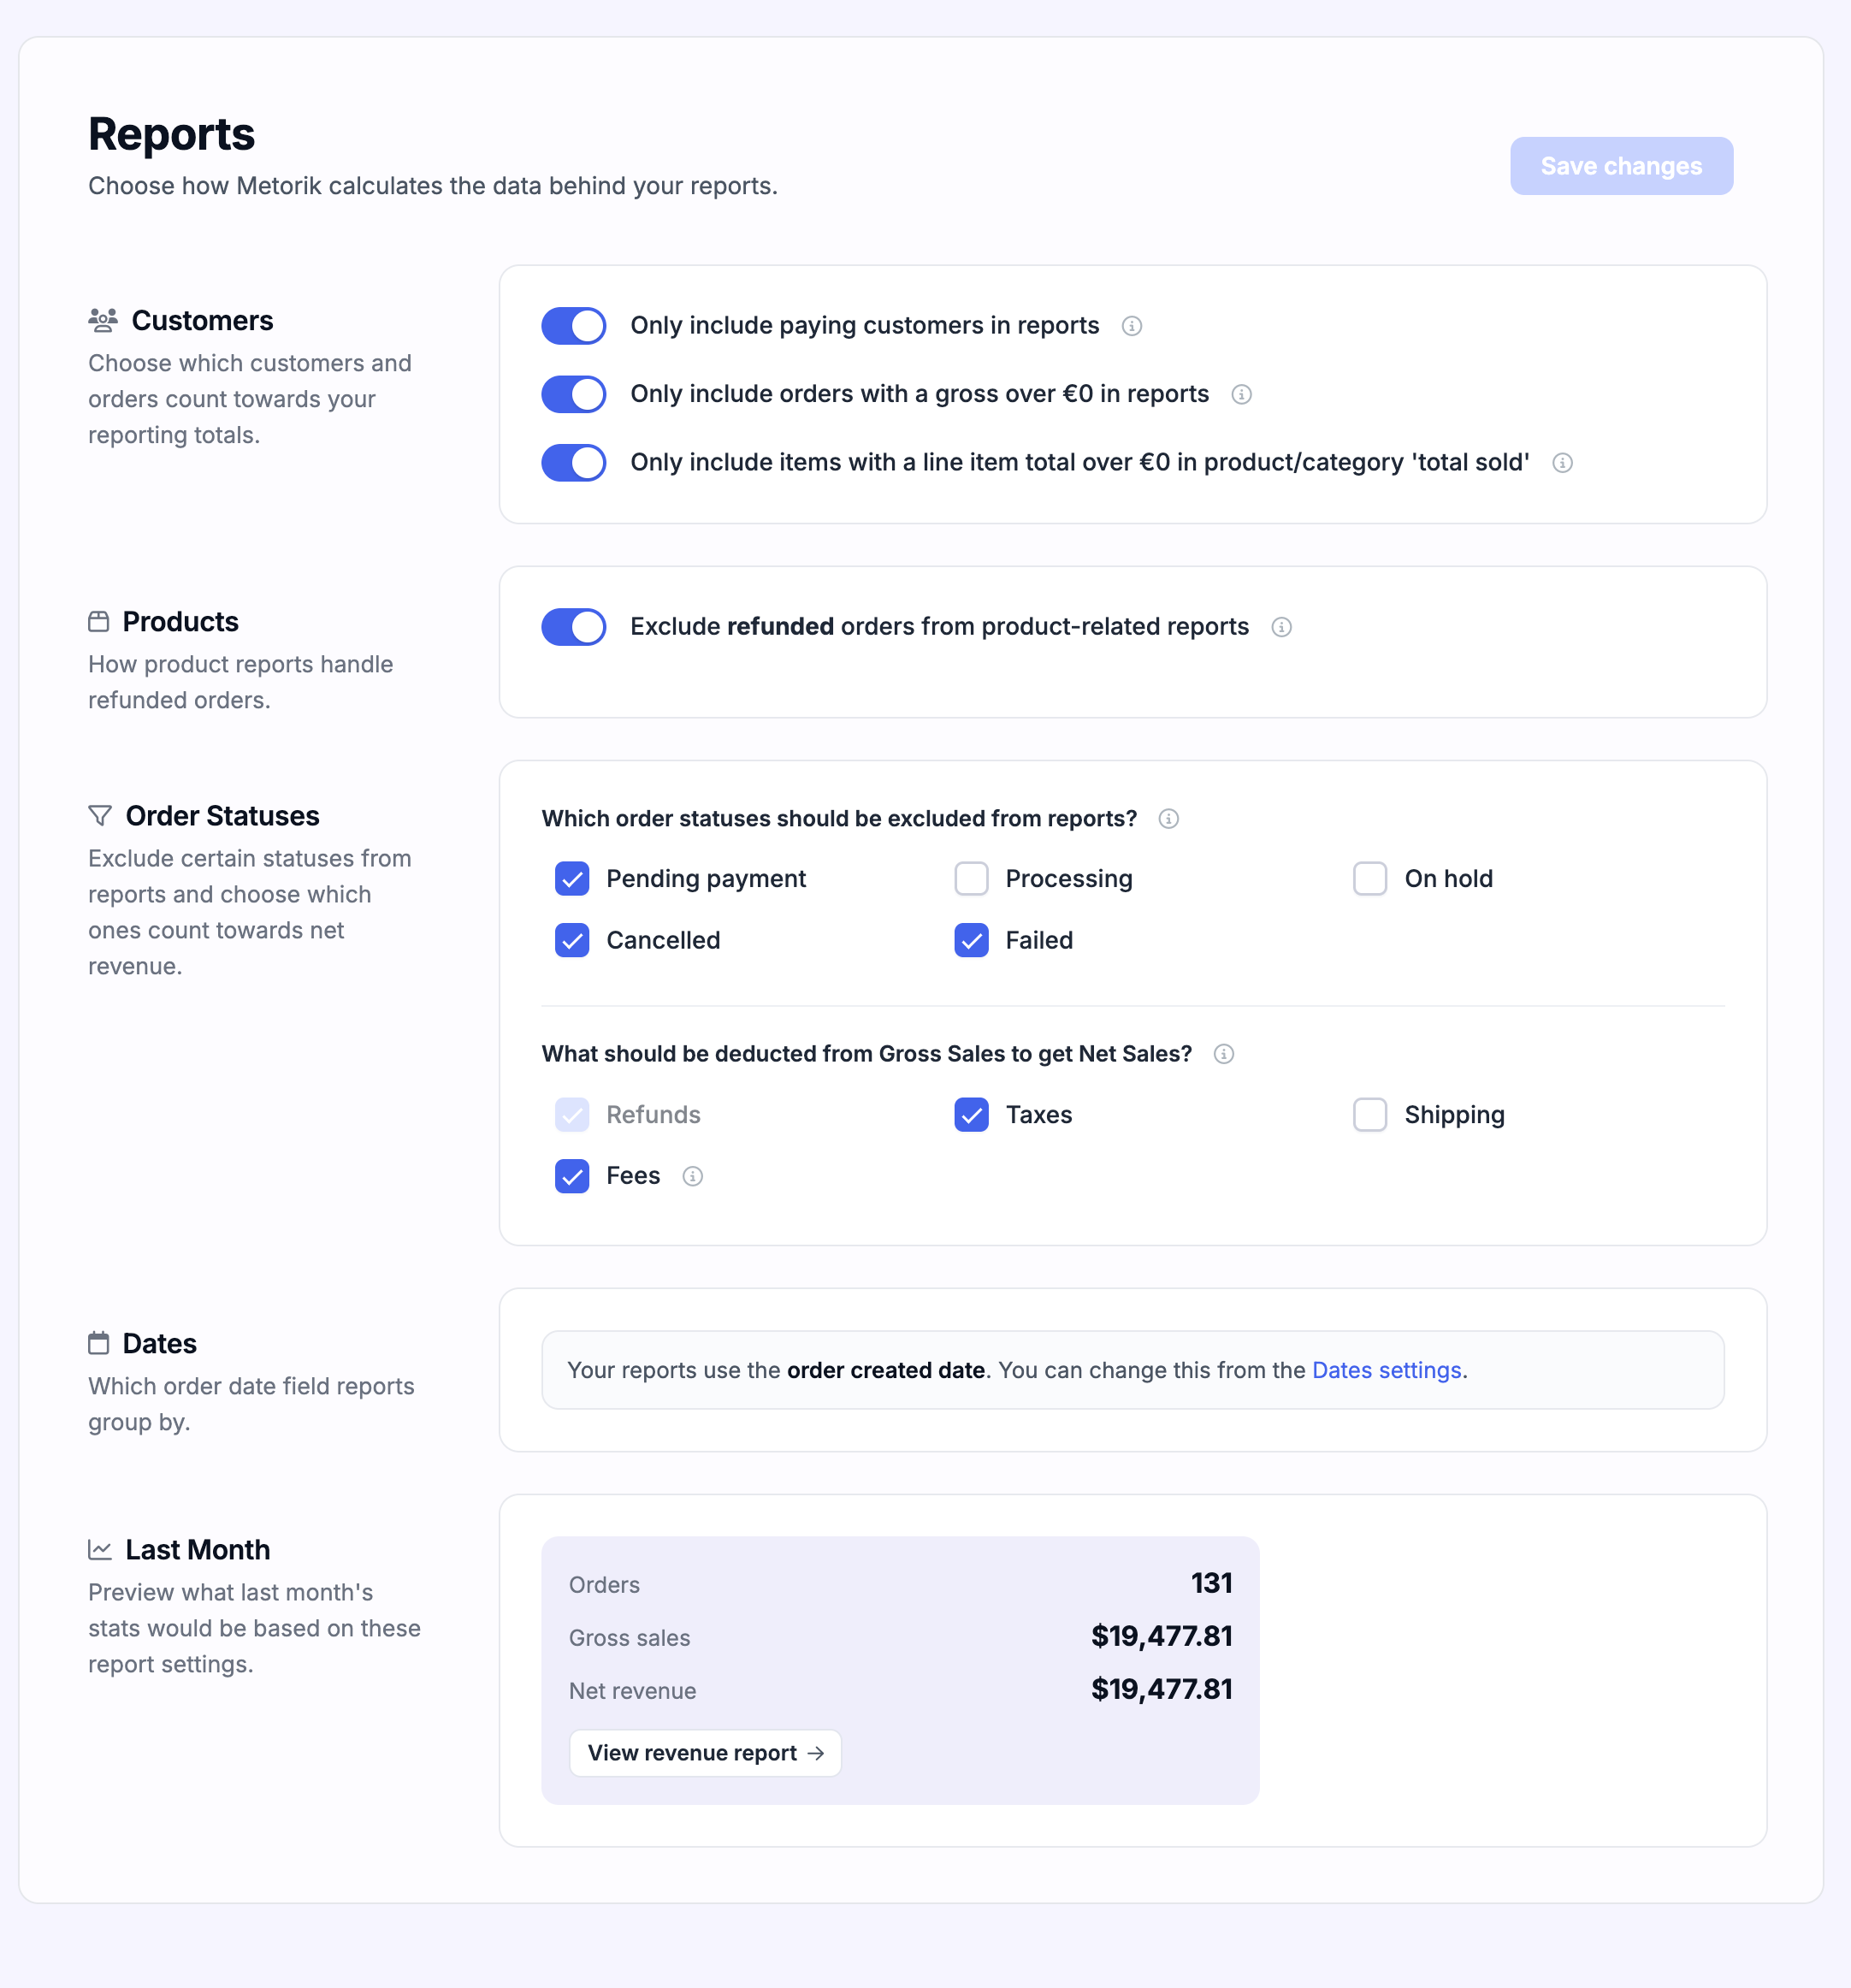Click the Gross sales amount $19,477.81
The image size is (1851, 1988).
[1161, 1636]
